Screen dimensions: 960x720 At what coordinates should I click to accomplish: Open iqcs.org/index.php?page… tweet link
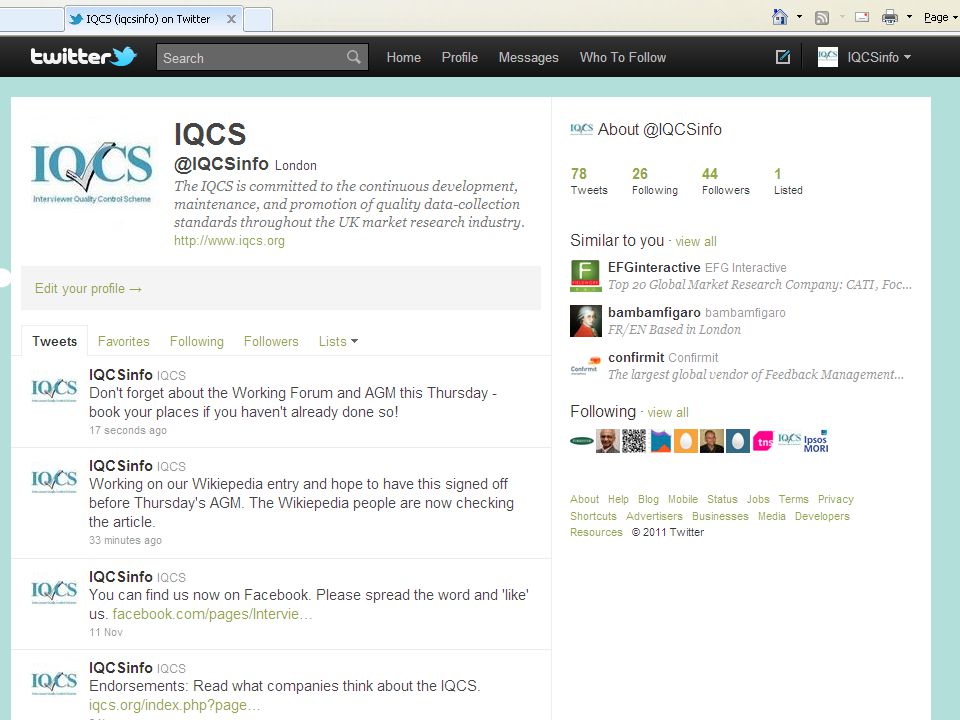point(174,705)
